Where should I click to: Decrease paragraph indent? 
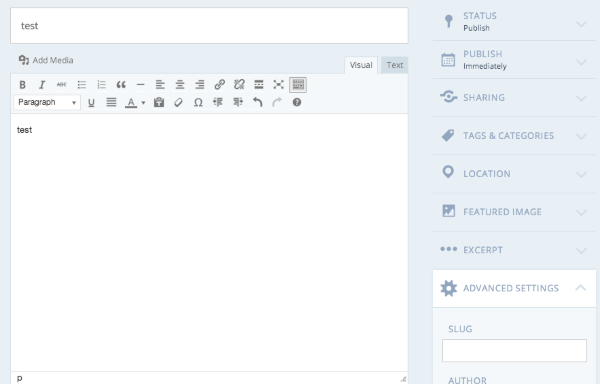(x=218, y=103)
